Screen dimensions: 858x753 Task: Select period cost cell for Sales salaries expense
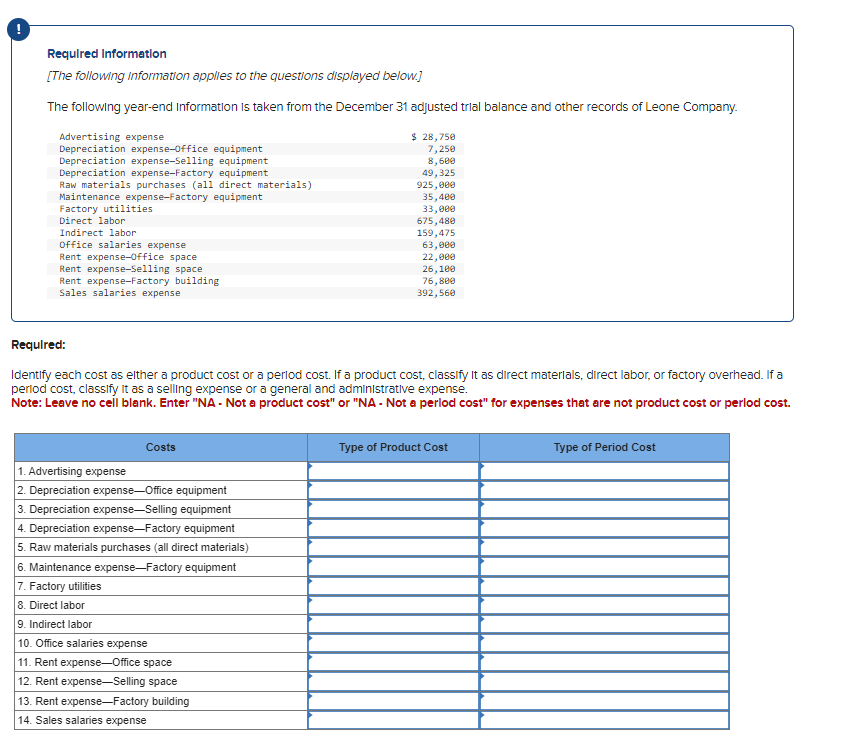[604, 720]
